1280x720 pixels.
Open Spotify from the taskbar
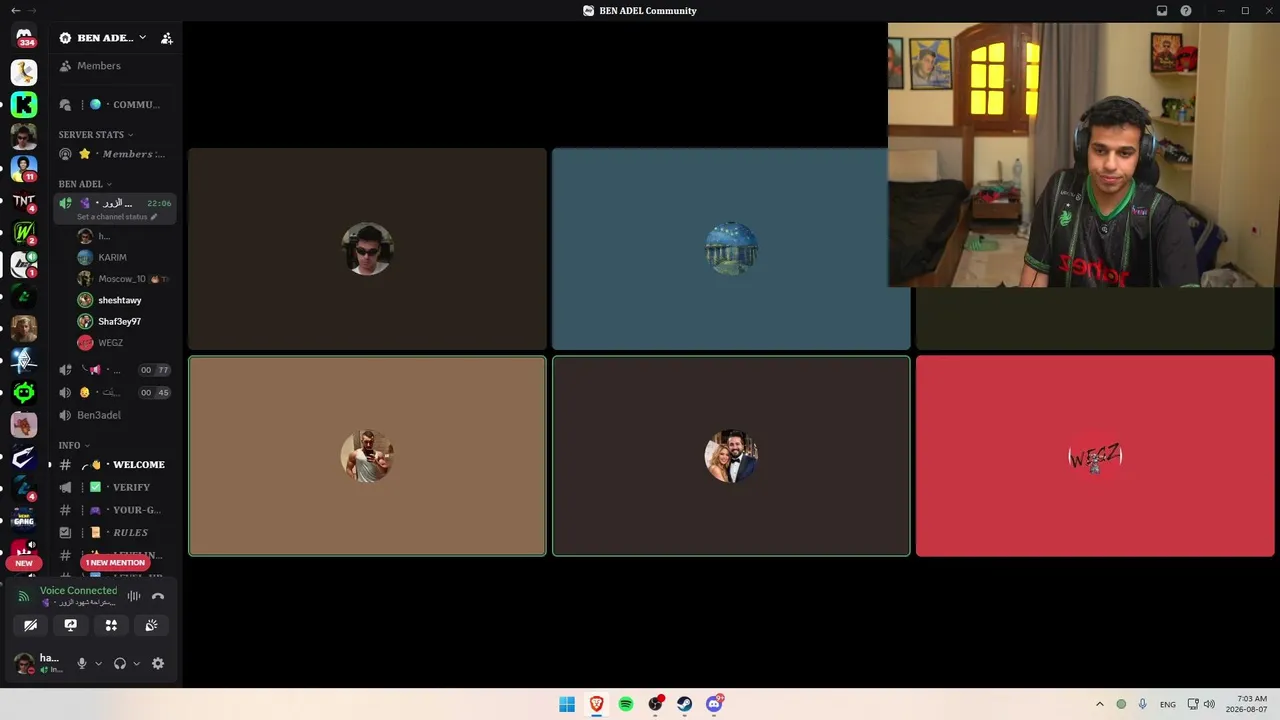(626, 704)
